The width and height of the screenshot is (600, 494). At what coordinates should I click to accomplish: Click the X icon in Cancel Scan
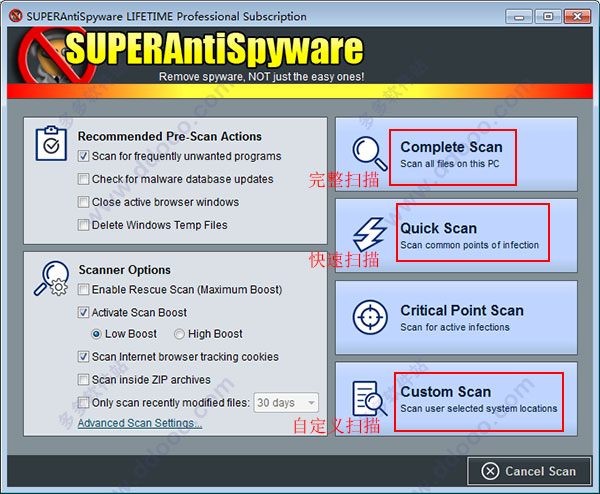[x=490, y=471]
